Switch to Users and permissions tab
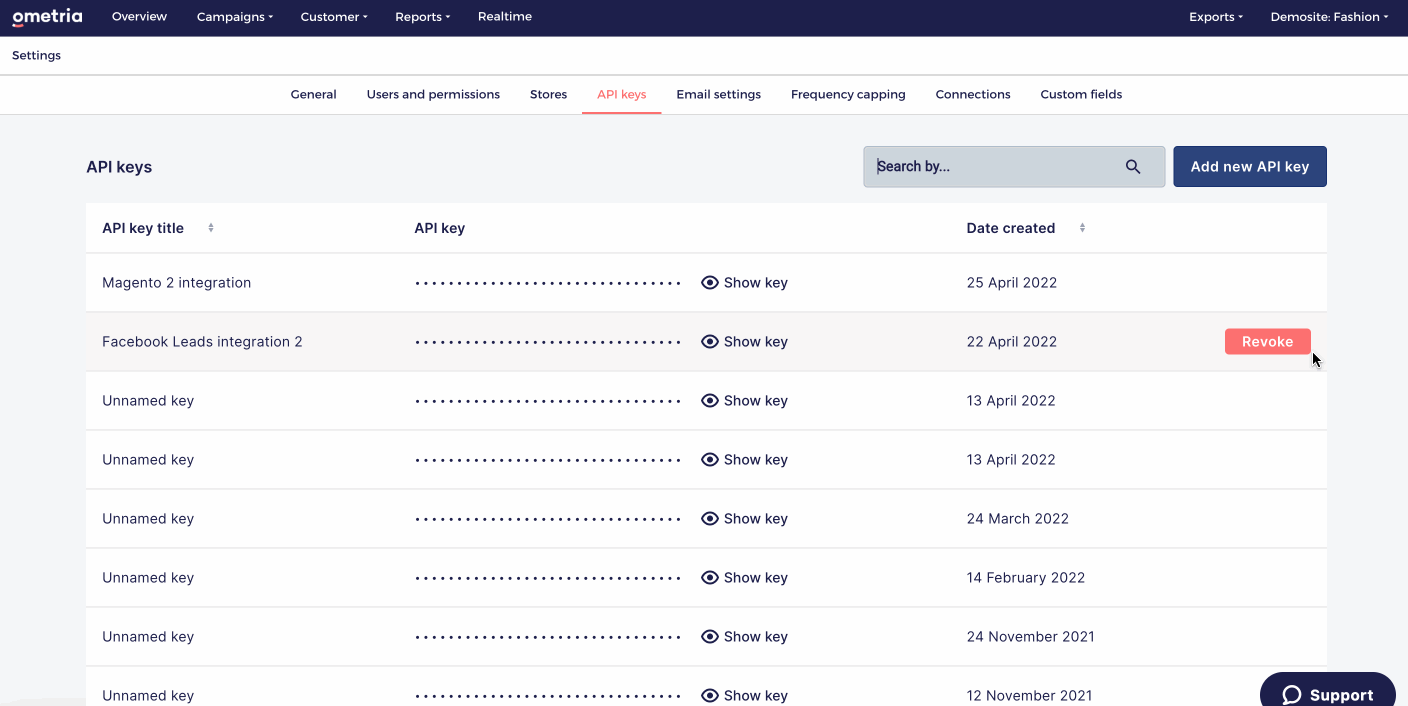Screen dimensions: 1408x706 433,95
